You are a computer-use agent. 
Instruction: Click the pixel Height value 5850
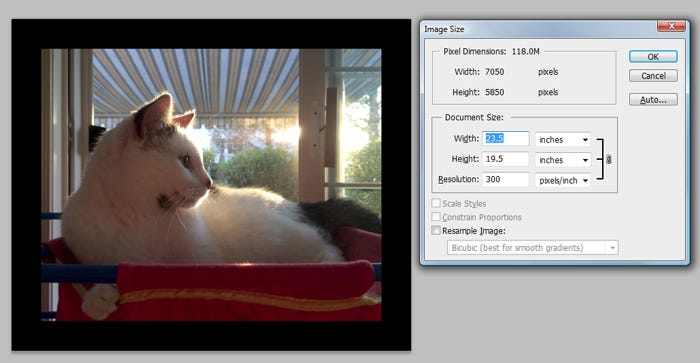[x=494, y=92]
